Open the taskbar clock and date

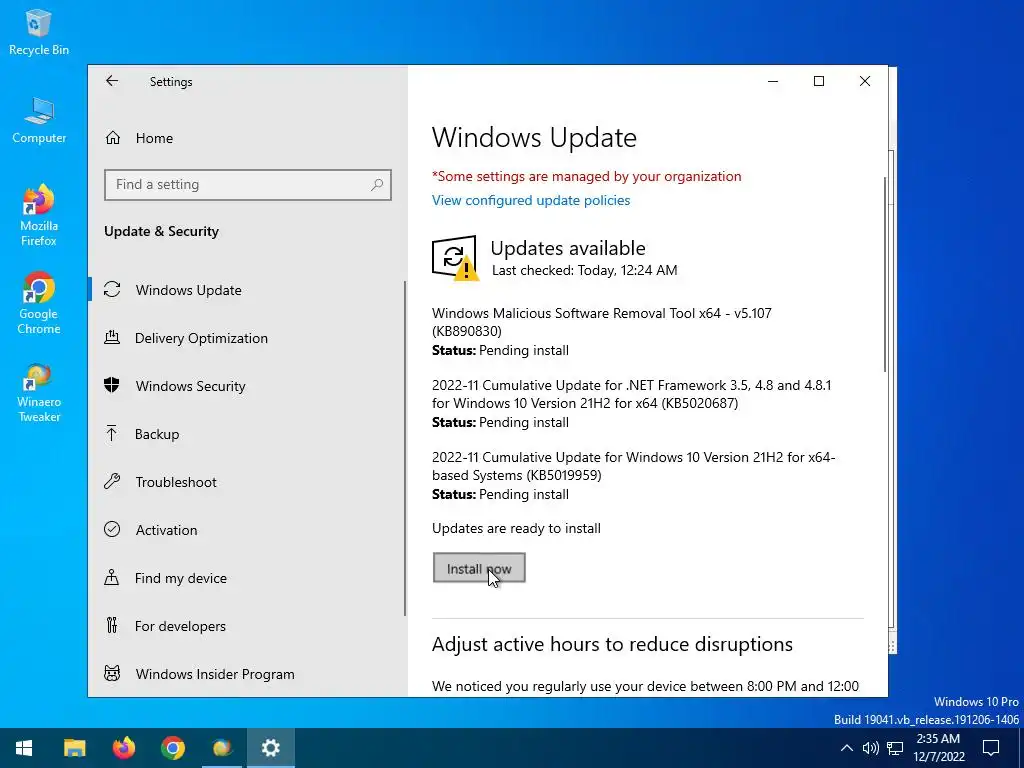pyautogui.click(x=938, y=748)
